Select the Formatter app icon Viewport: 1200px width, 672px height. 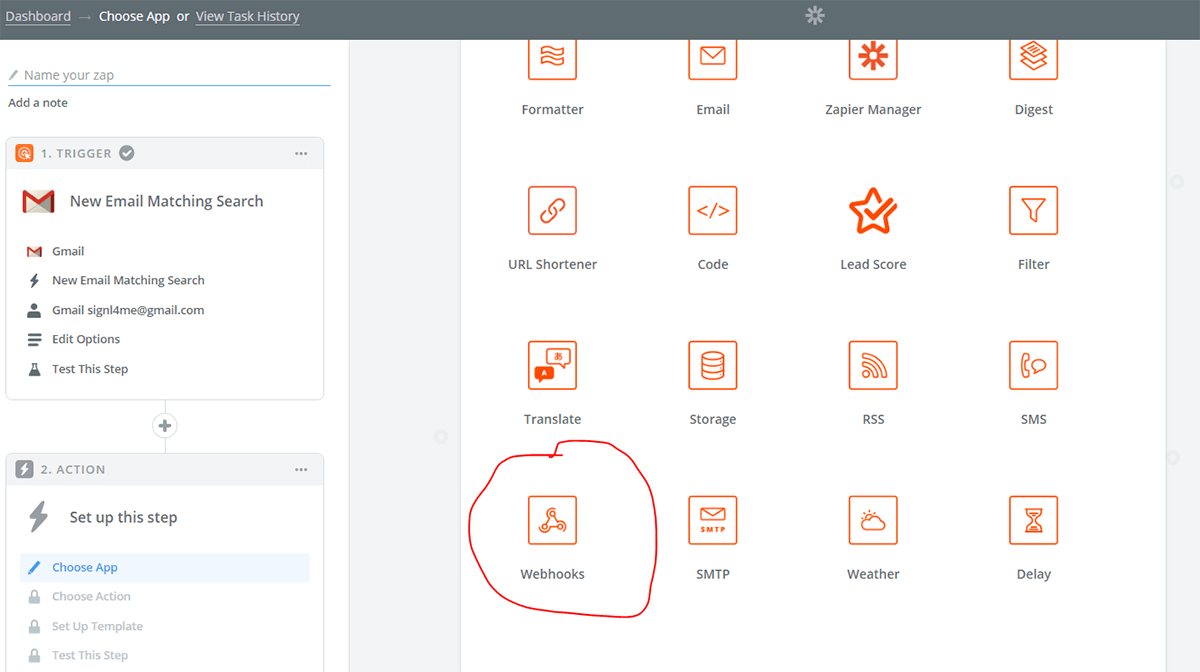(552, 57)
